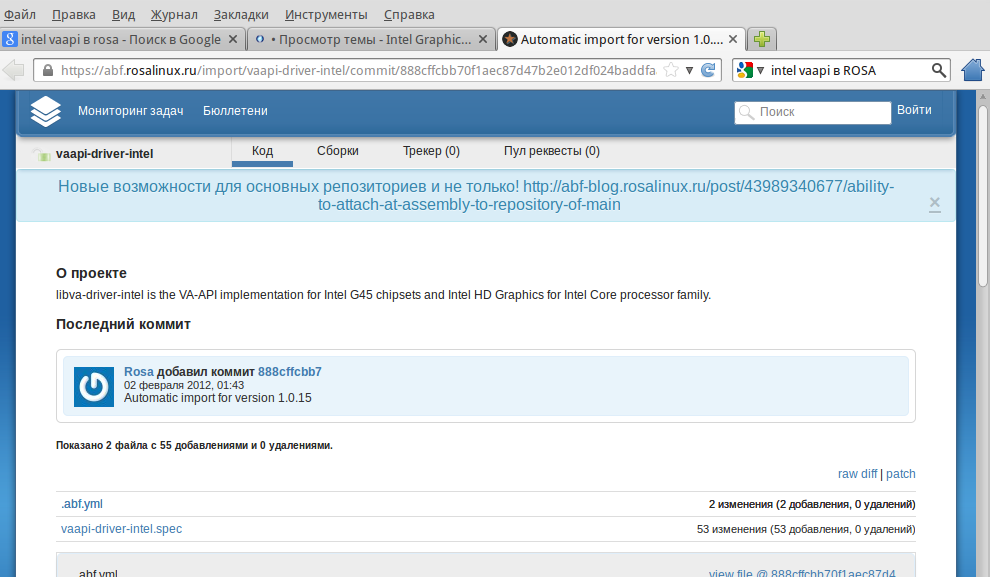Viewport: 990px width, 577px height.
Task: Select the Код tab
Action: (262, 152)
